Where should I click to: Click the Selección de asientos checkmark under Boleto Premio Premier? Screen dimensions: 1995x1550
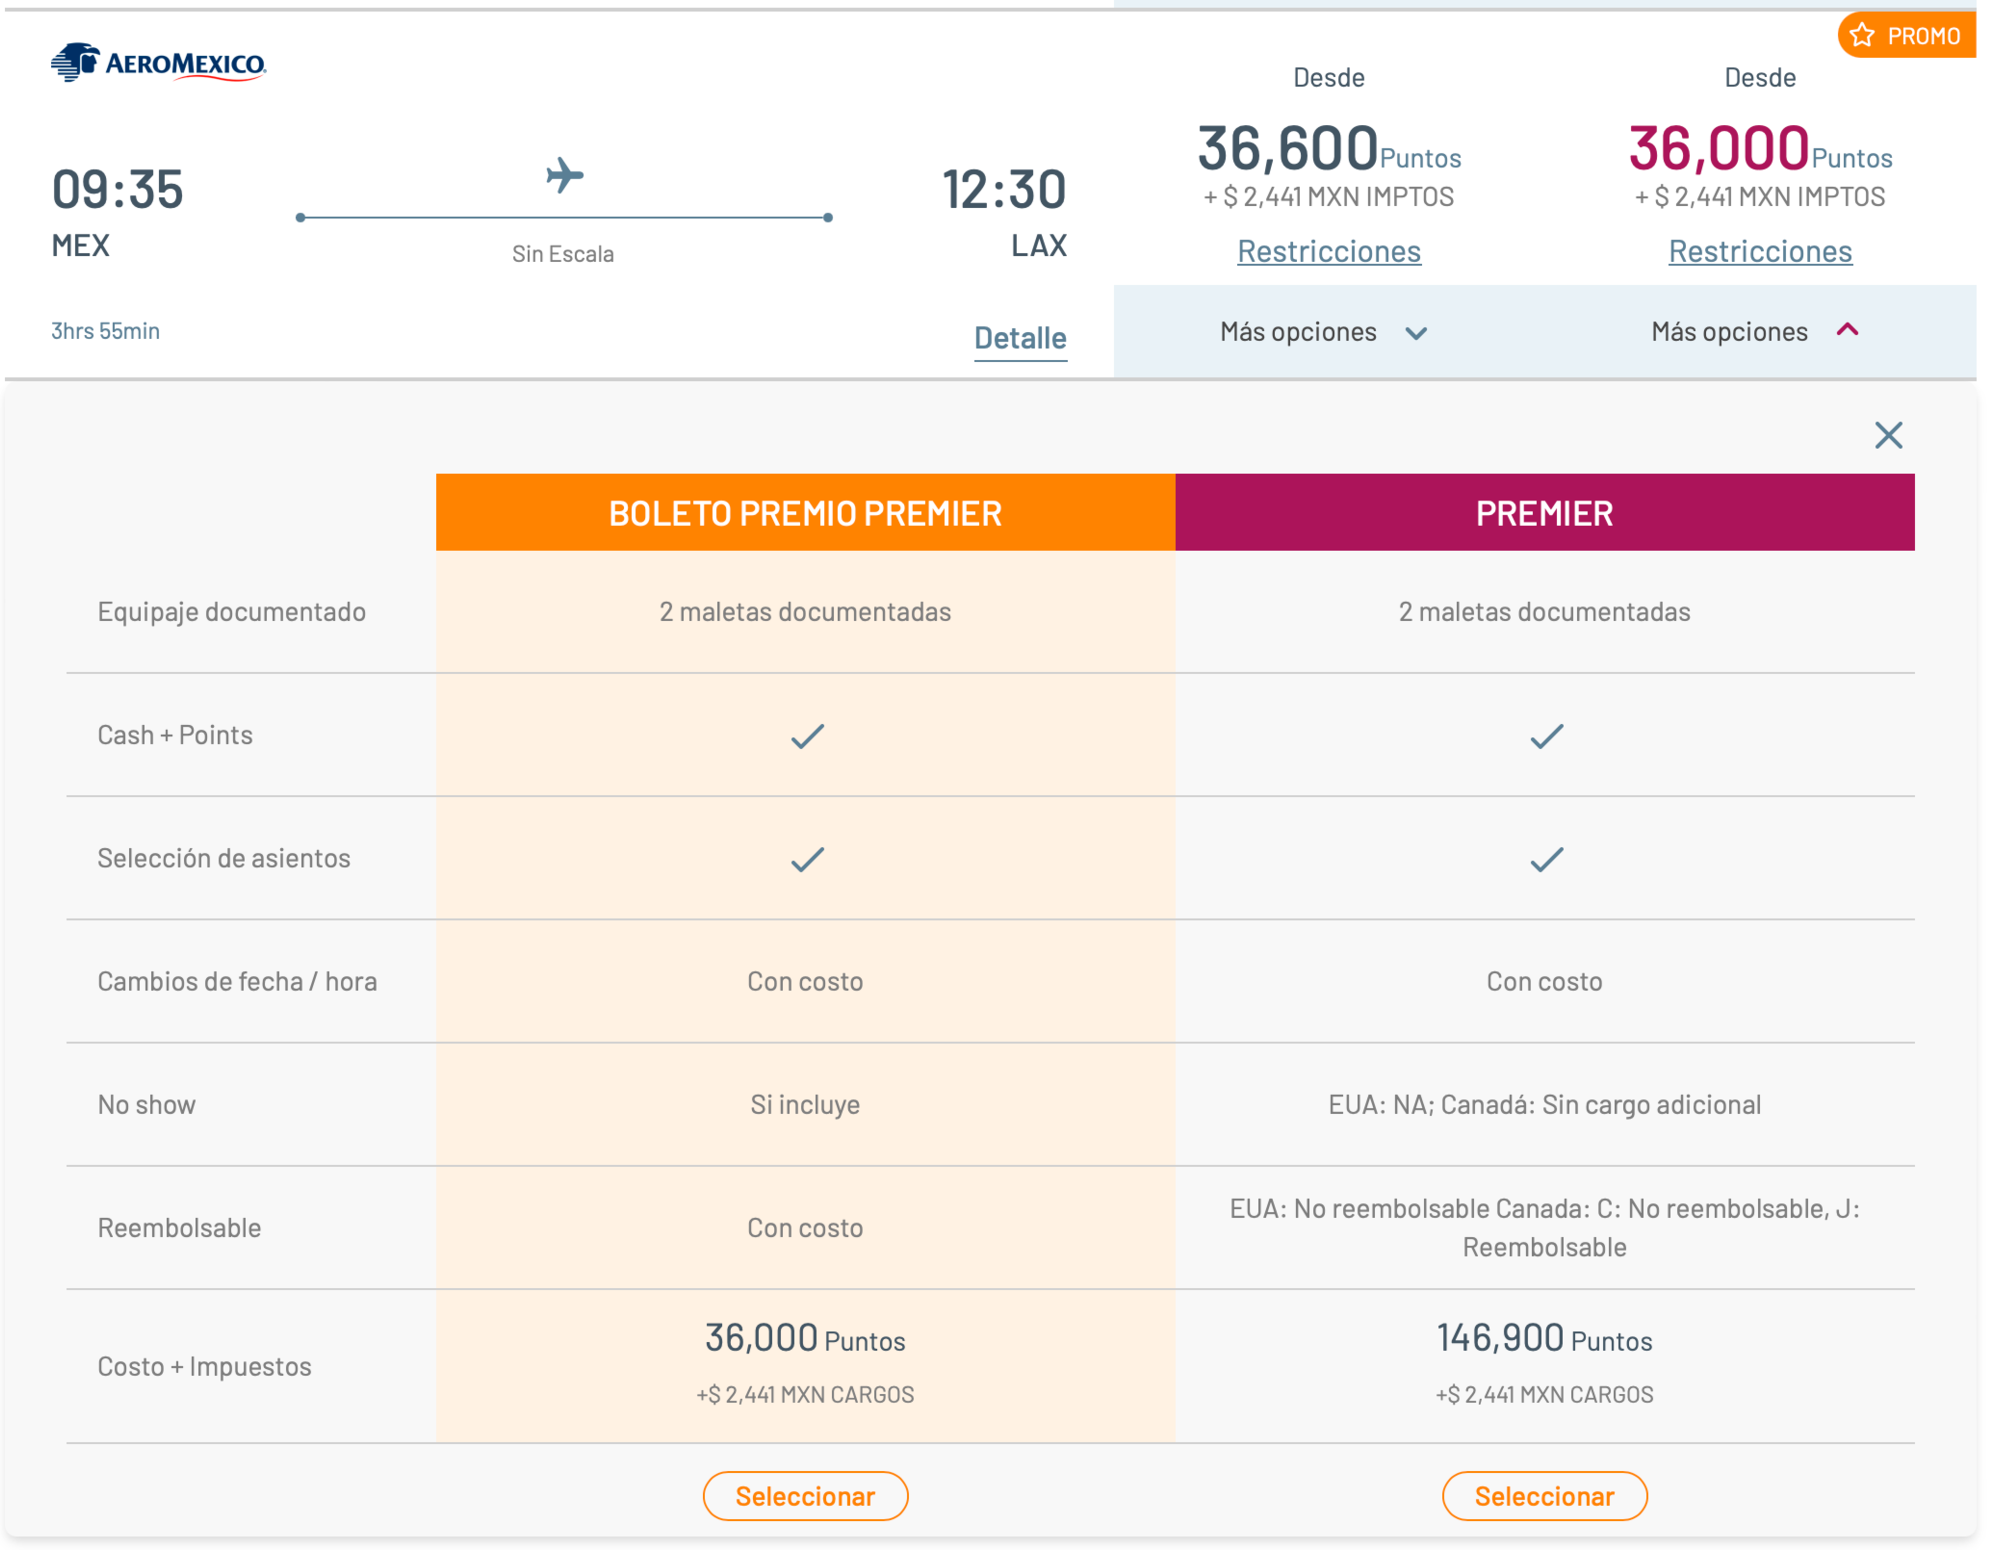(x=807, y=859)
